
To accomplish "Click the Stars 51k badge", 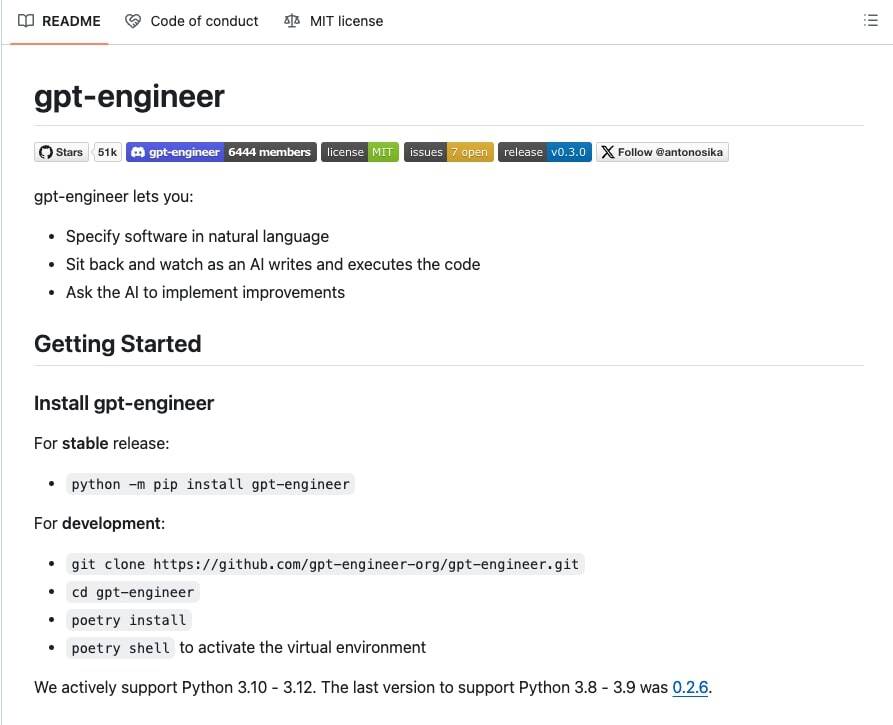I will click(77, 152).
